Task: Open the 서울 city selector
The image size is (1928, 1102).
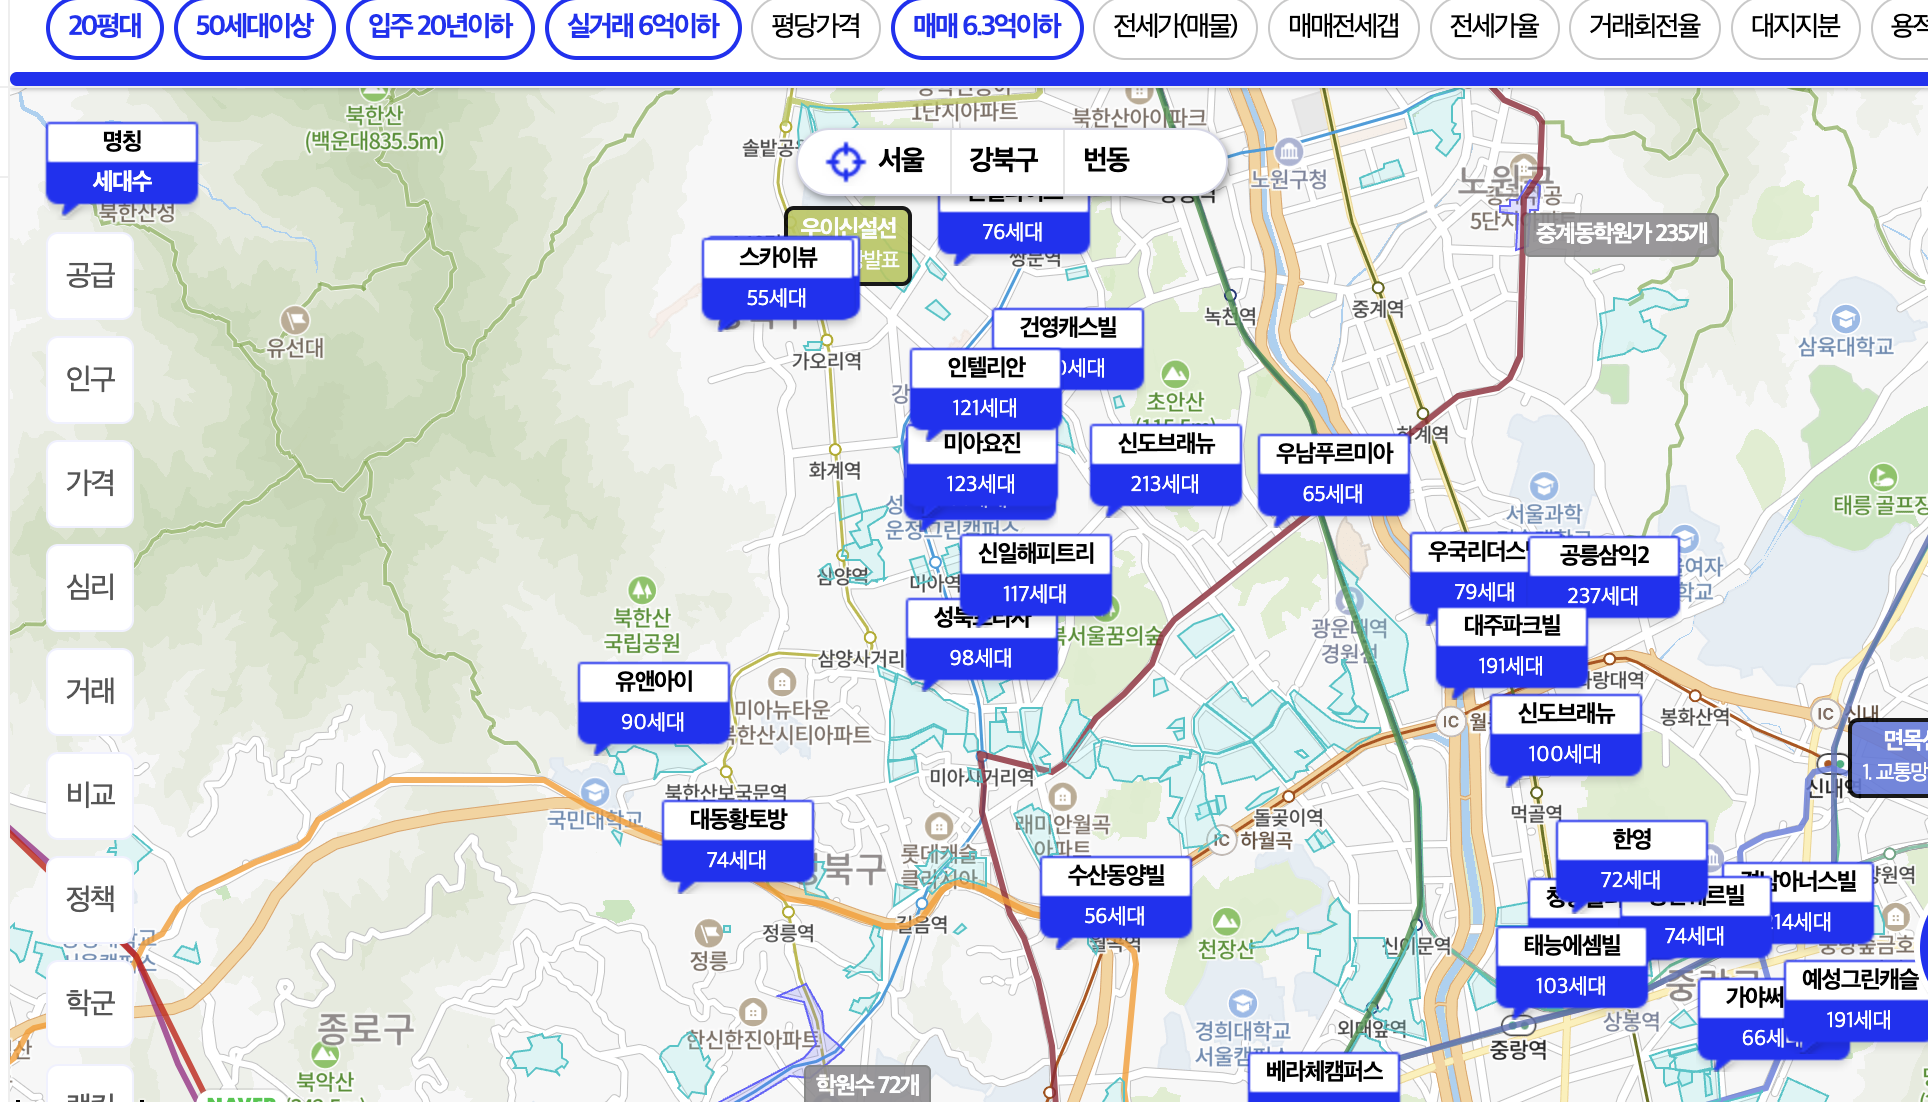Action: (901, 160)
